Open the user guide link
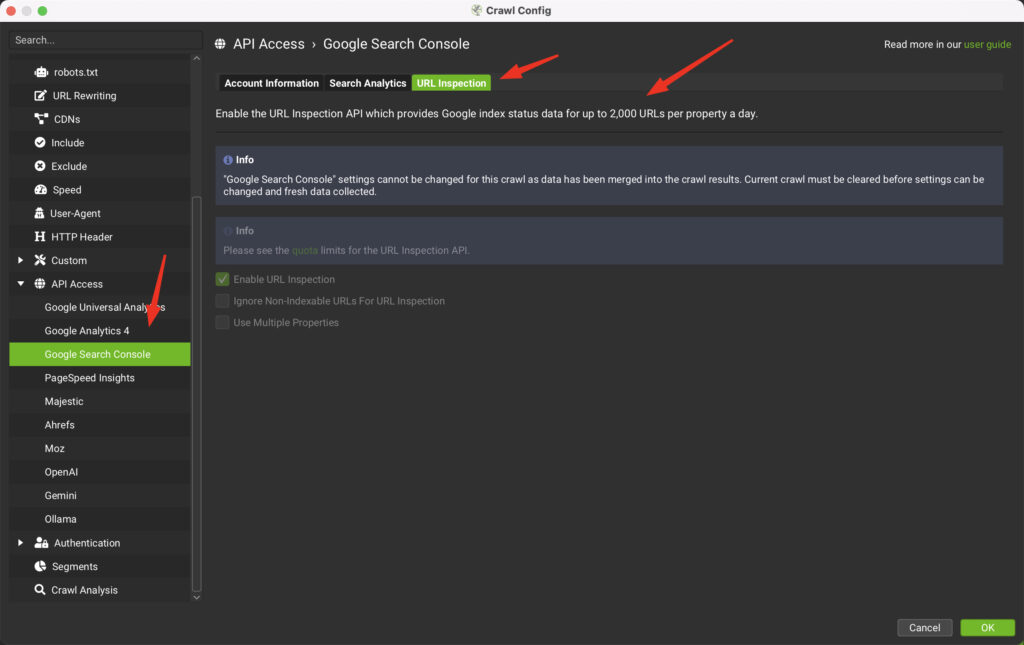The height and width of the screenshot is (645, 1024). (x=986, y=43)
